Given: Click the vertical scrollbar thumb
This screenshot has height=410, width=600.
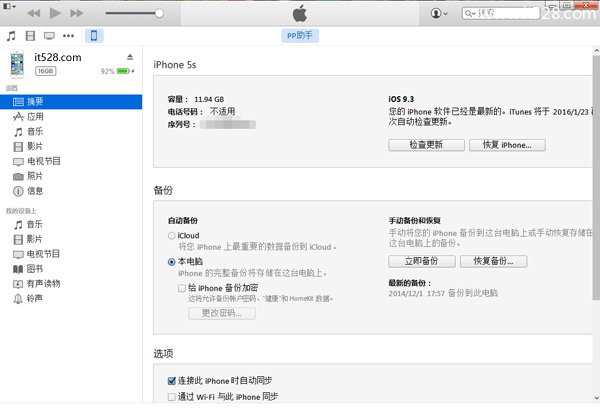Looking at the screenshot, I should coord(596,177).
